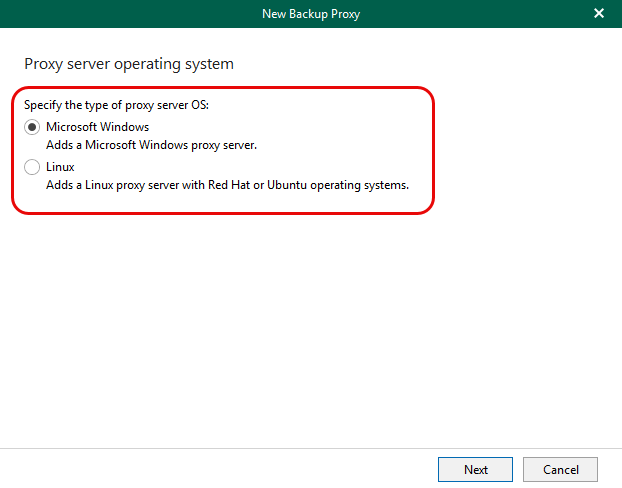Click the 'New Backup Proxy' title text
This screenshot has height=488, width=622.
pos(311,13)
